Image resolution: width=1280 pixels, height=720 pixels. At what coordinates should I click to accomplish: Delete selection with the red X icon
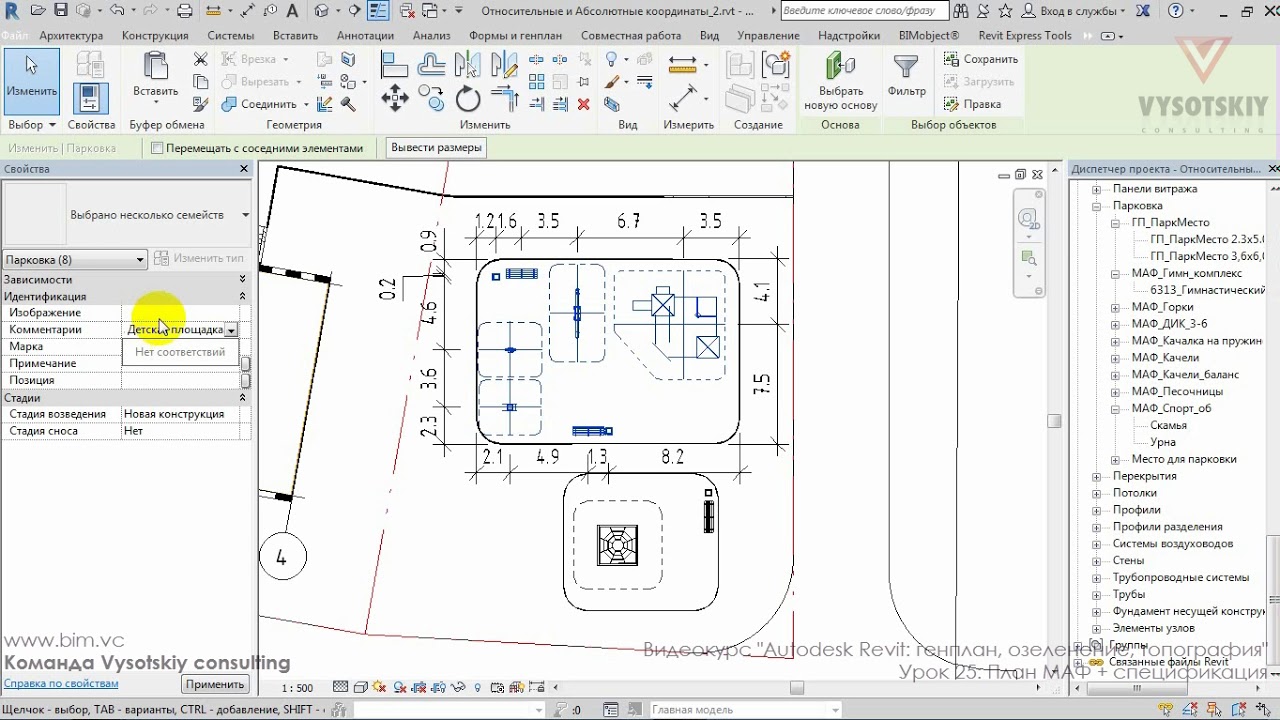point(584,103)
